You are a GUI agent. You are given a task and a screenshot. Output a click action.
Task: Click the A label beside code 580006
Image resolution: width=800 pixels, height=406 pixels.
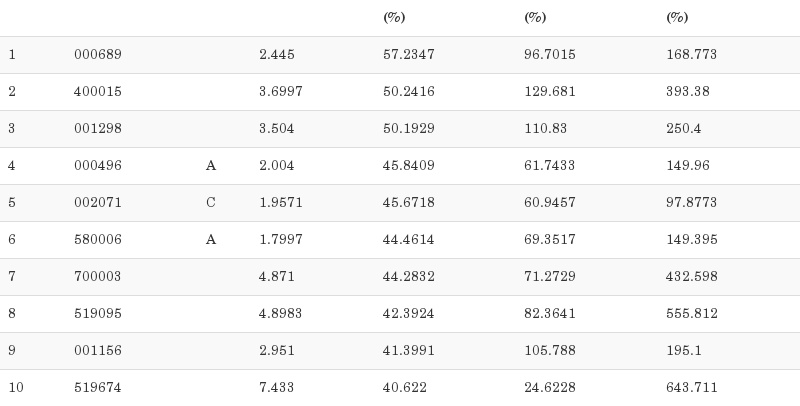[x=211, y=240]
